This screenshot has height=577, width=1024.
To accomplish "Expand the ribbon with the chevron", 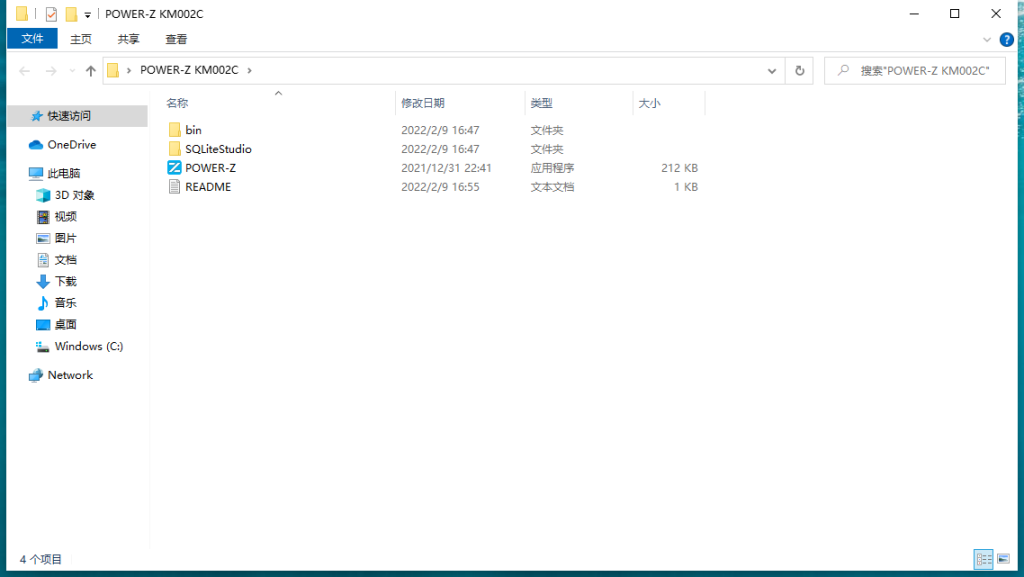I will 987,40.
